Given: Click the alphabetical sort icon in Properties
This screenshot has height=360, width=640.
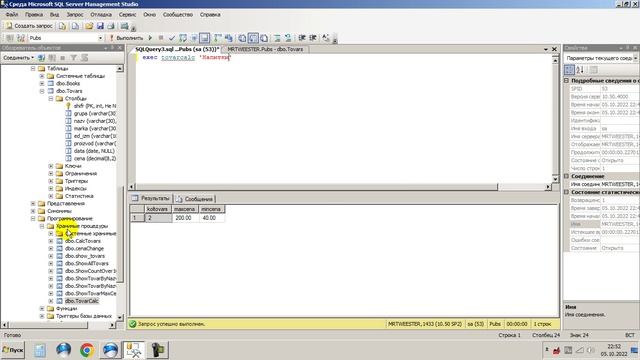Looking at the screenshot, I should tap(580, 70).
